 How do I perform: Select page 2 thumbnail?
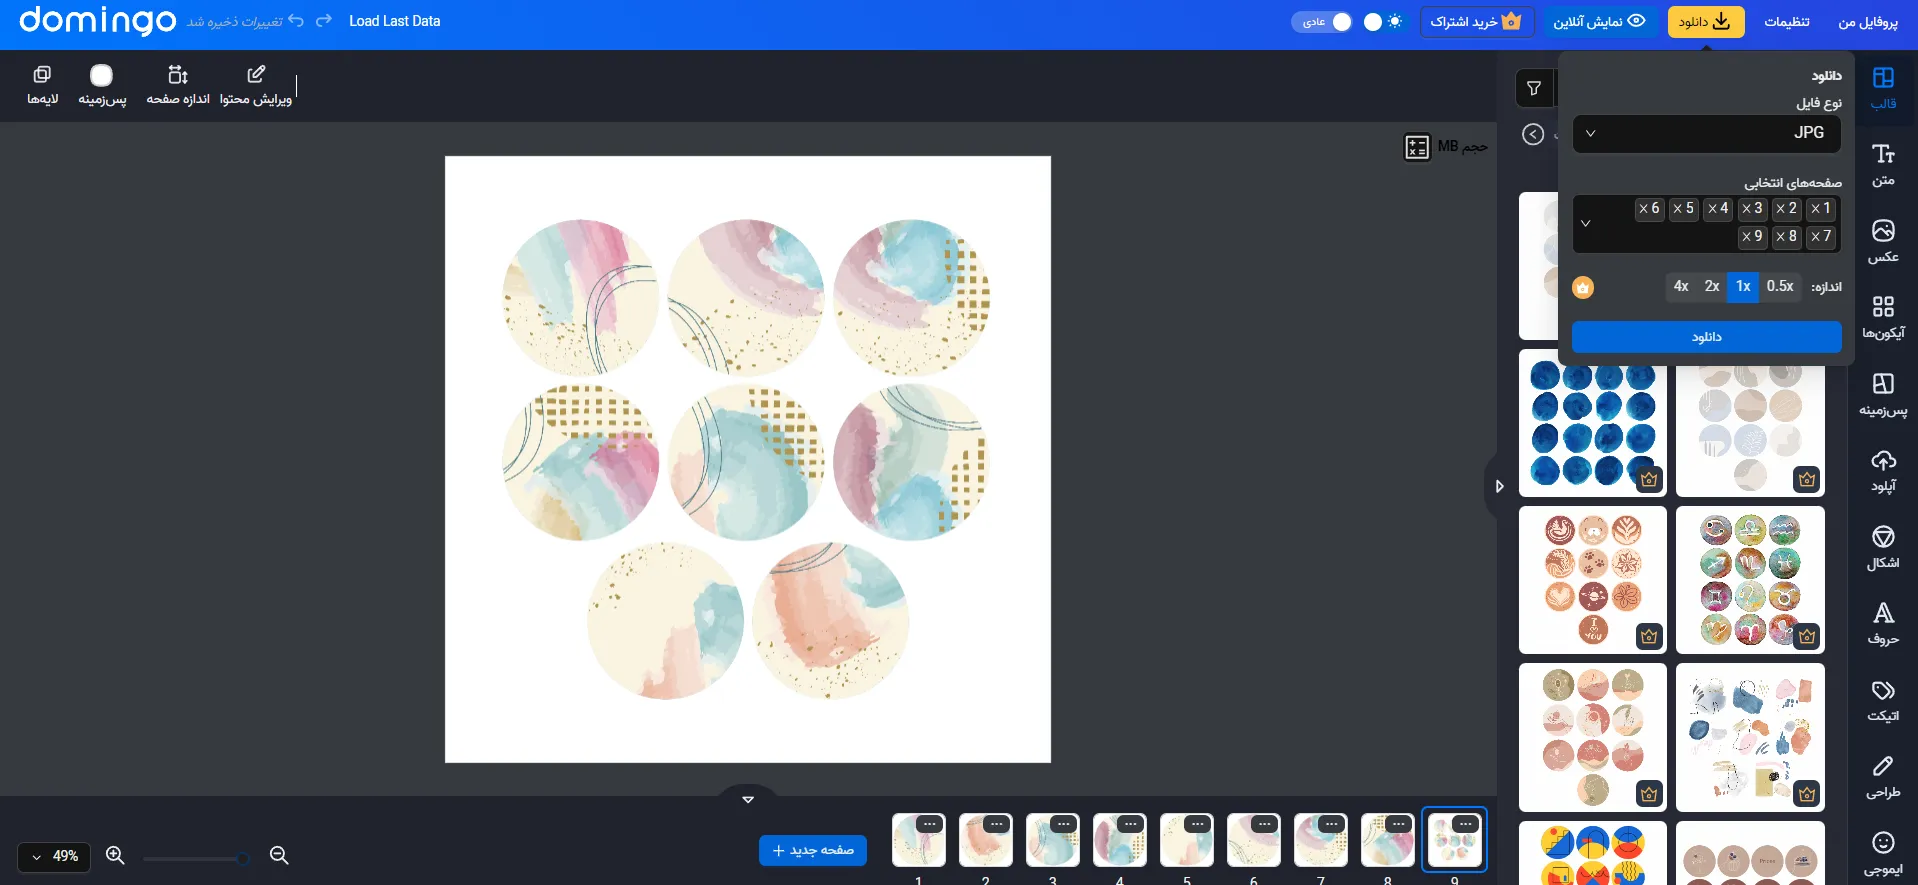point(985,839)
